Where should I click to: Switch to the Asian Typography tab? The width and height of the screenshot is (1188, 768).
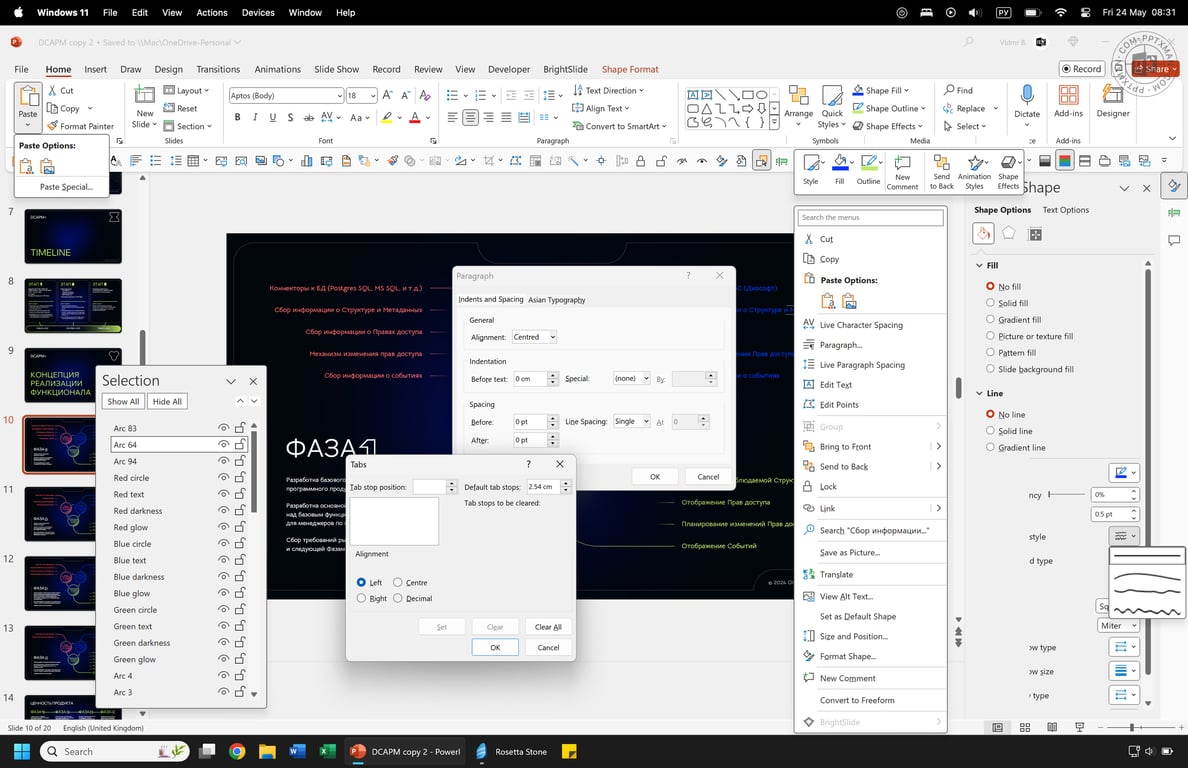557,299
